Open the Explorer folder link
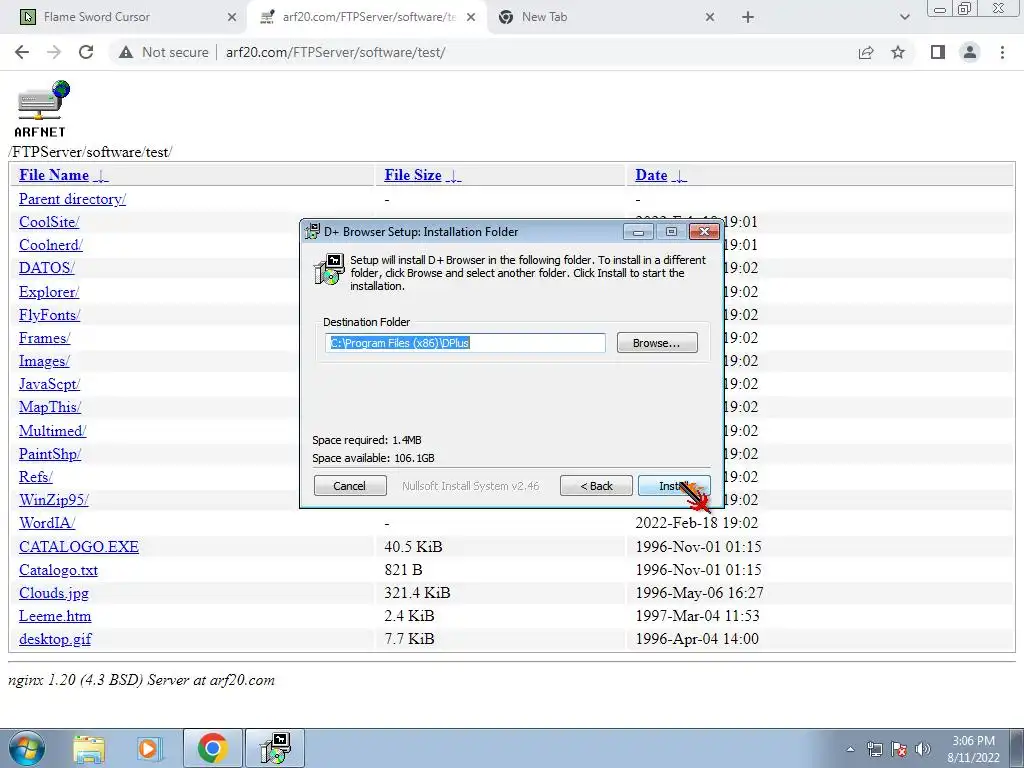 pyautogui.click(x=49, y=291)
